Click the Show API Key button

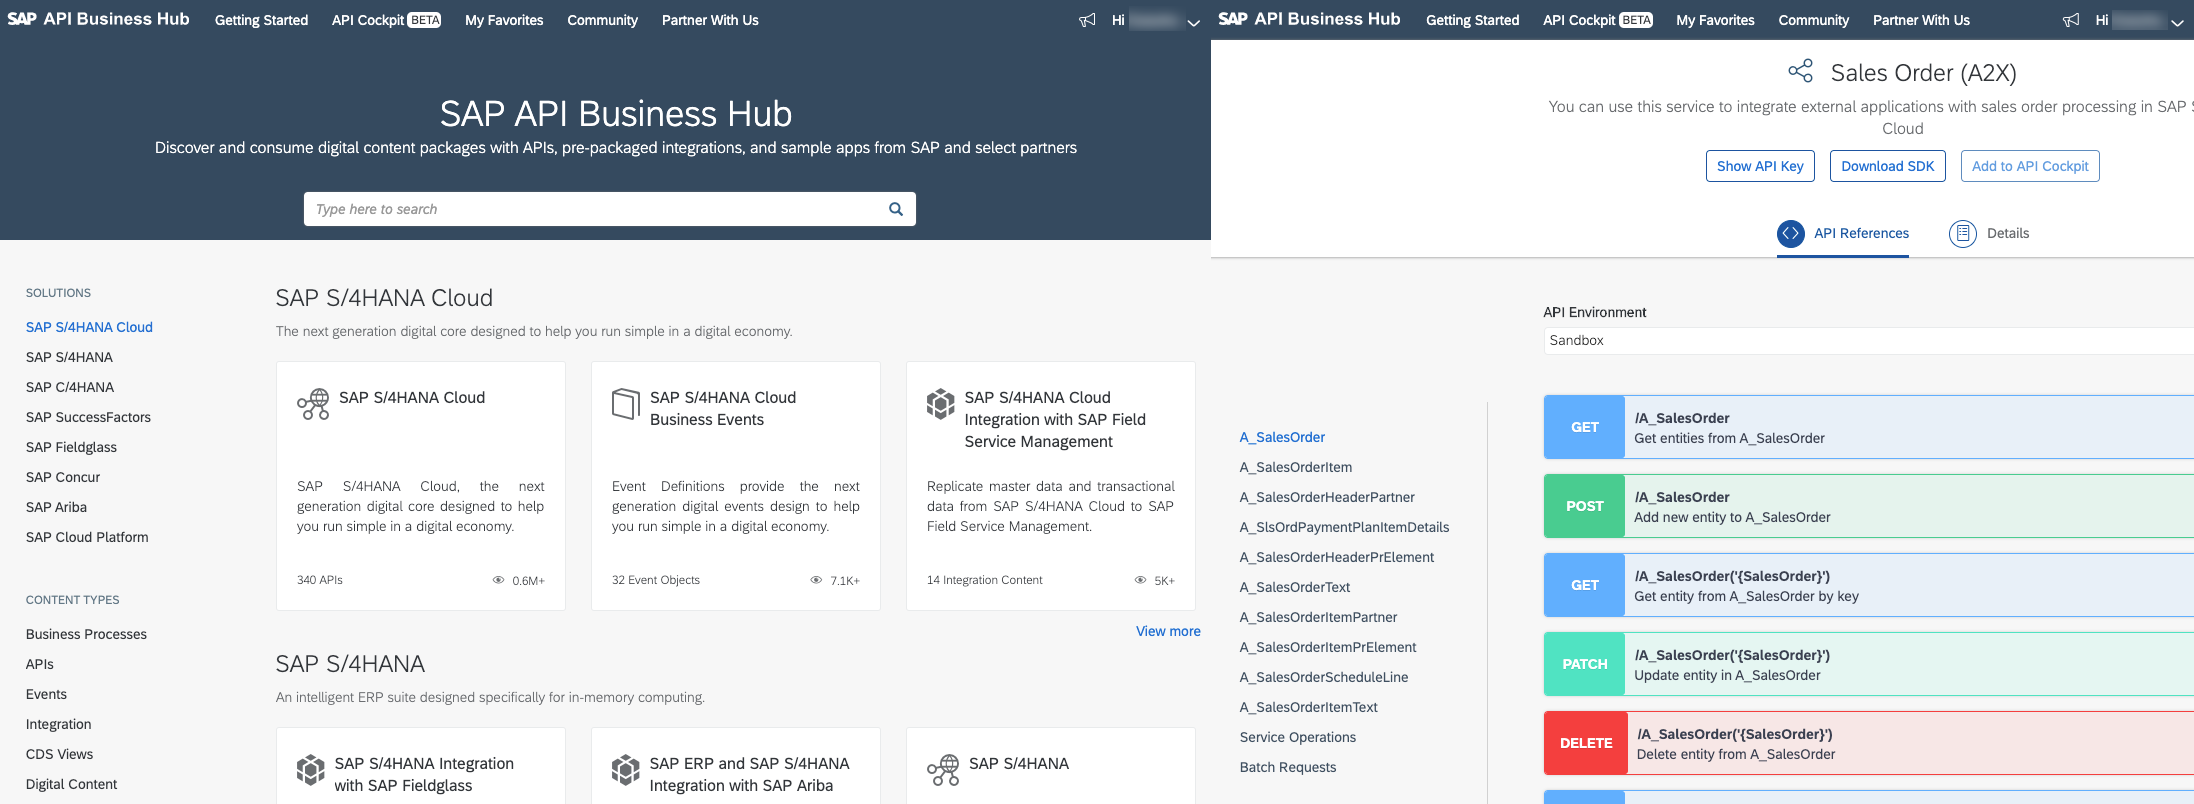(x=1760, y=166)
